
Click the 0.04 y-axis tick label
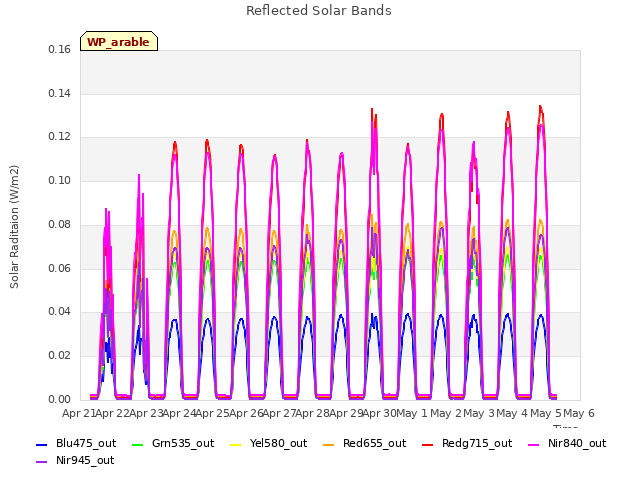coord(60,311)
